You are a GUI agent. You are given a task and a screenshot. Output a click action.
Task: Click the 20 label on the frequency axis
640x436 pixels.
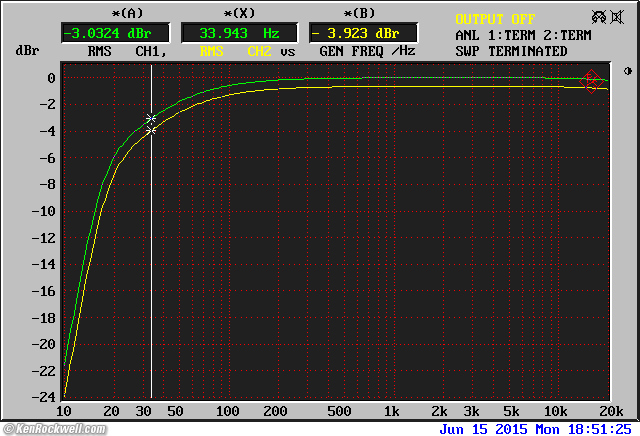[x=111, y=412]
